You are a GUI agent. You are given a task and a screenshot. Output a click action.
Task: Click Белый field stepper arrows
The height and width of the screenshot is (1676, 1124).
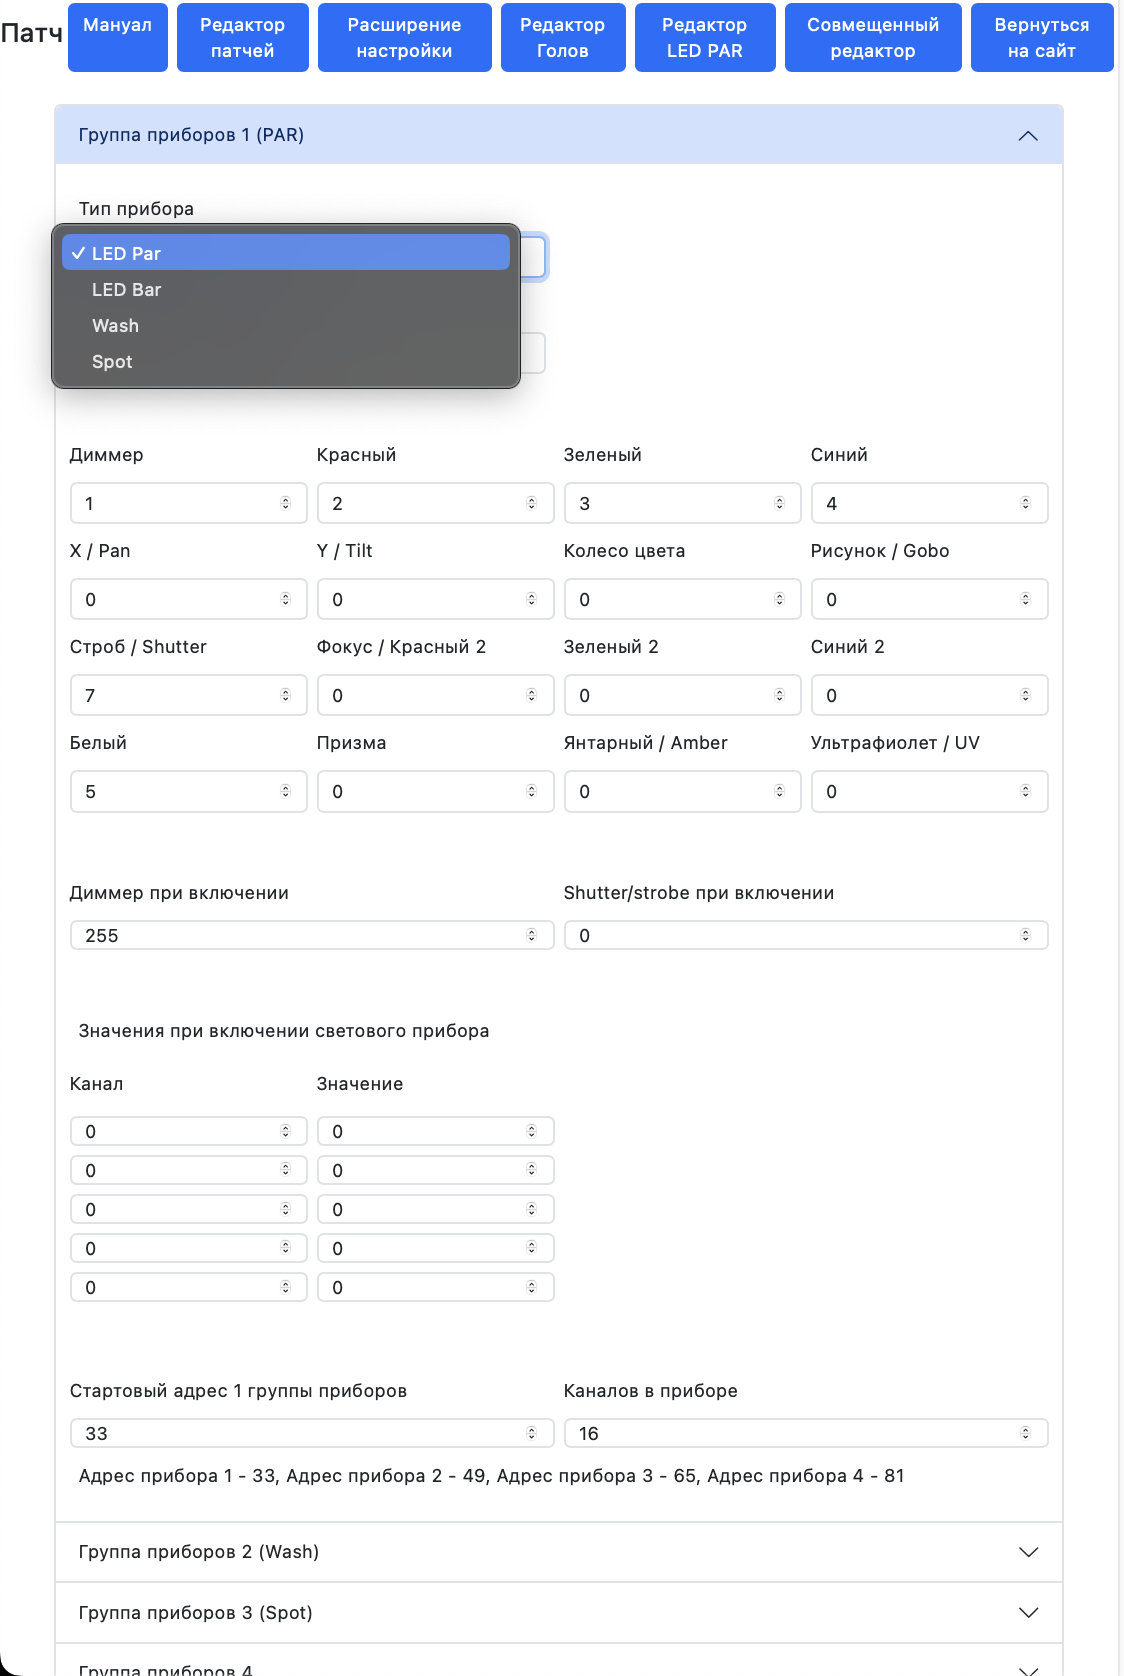click(286, 791)
